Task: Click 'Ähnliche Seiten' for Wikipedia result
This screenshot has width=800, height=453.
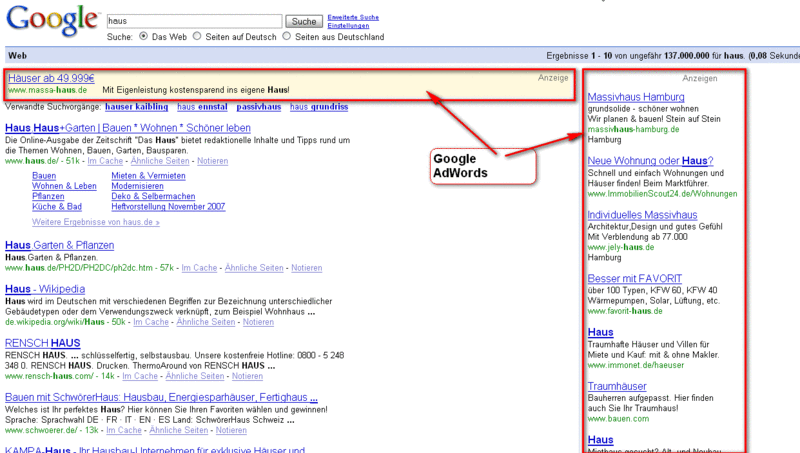Action: pyautogui.click(x=206, y=322)
